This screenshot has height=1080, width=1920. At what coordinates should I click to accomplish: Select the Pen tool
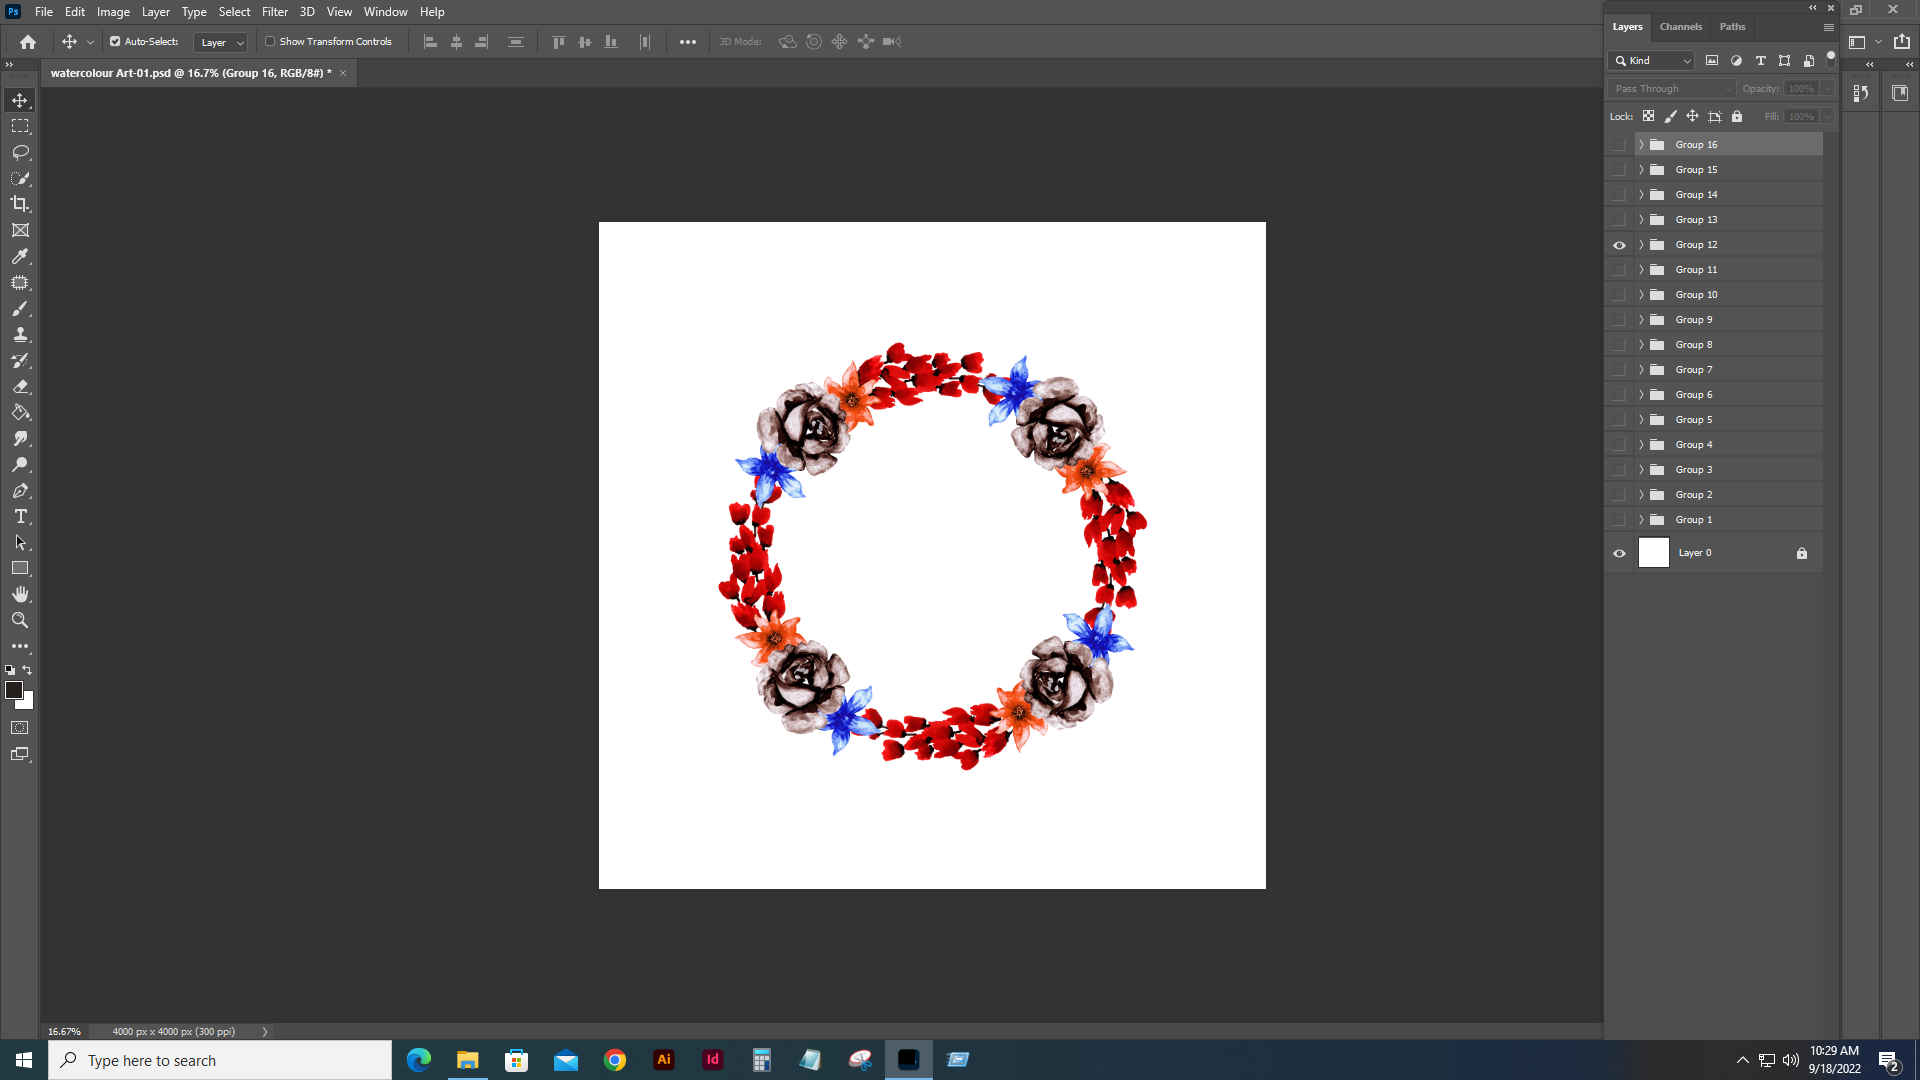pos(20,490)
